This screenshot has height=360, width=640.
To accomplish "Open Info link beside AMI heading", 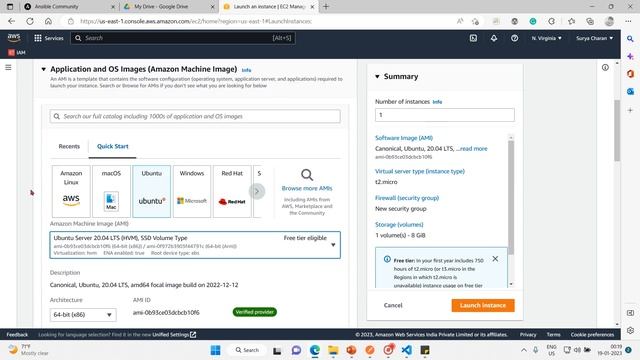I will click(246, 70).
